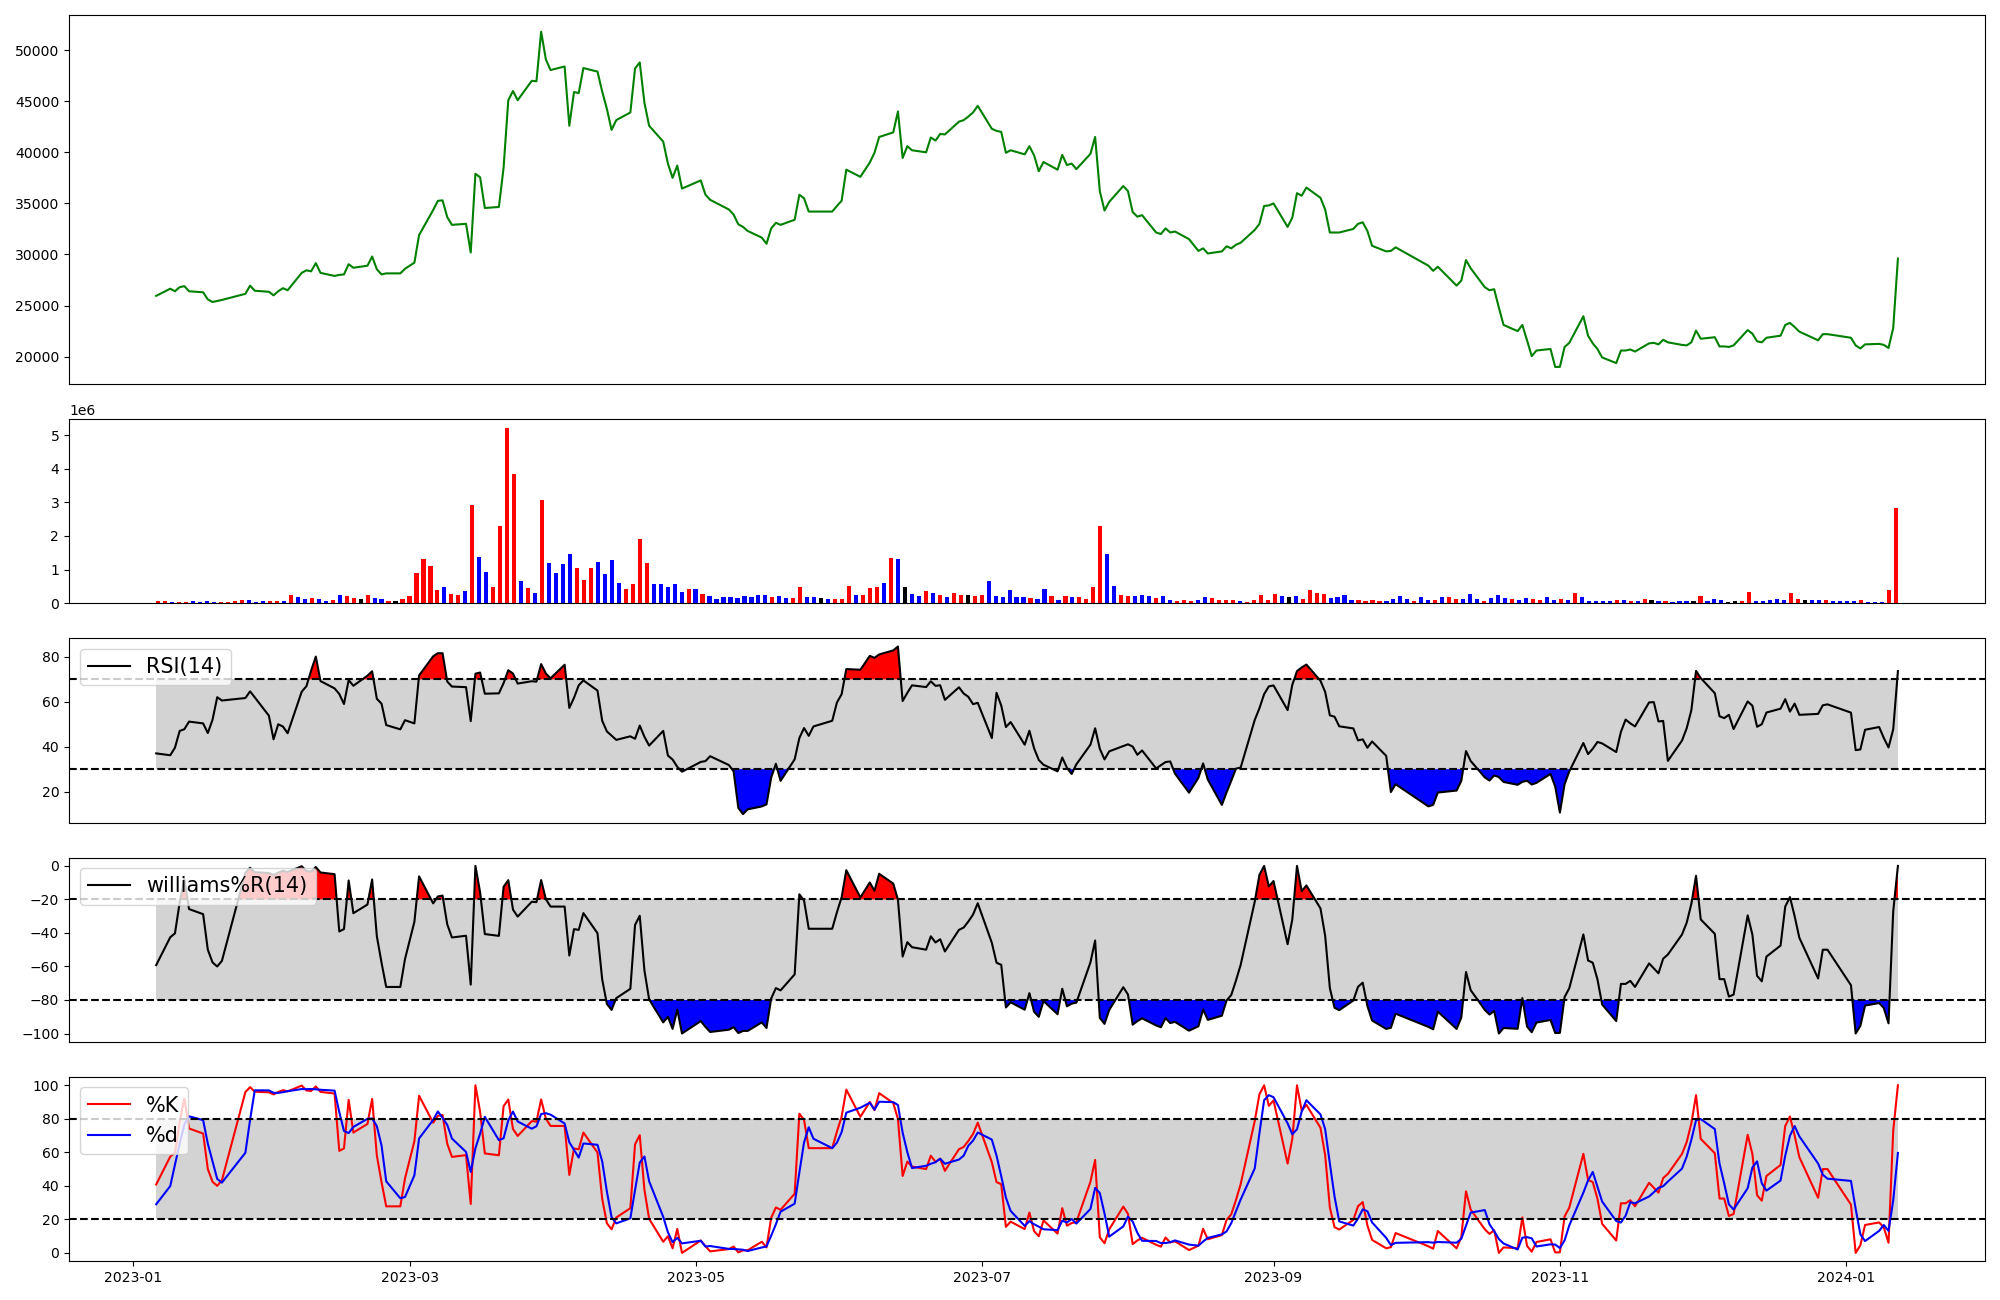Image resolution: width=2000 pixels, height=1300 pixels.
Task: Click the 2023-05 x-axis date label
Action: [x=695, y=1277]
